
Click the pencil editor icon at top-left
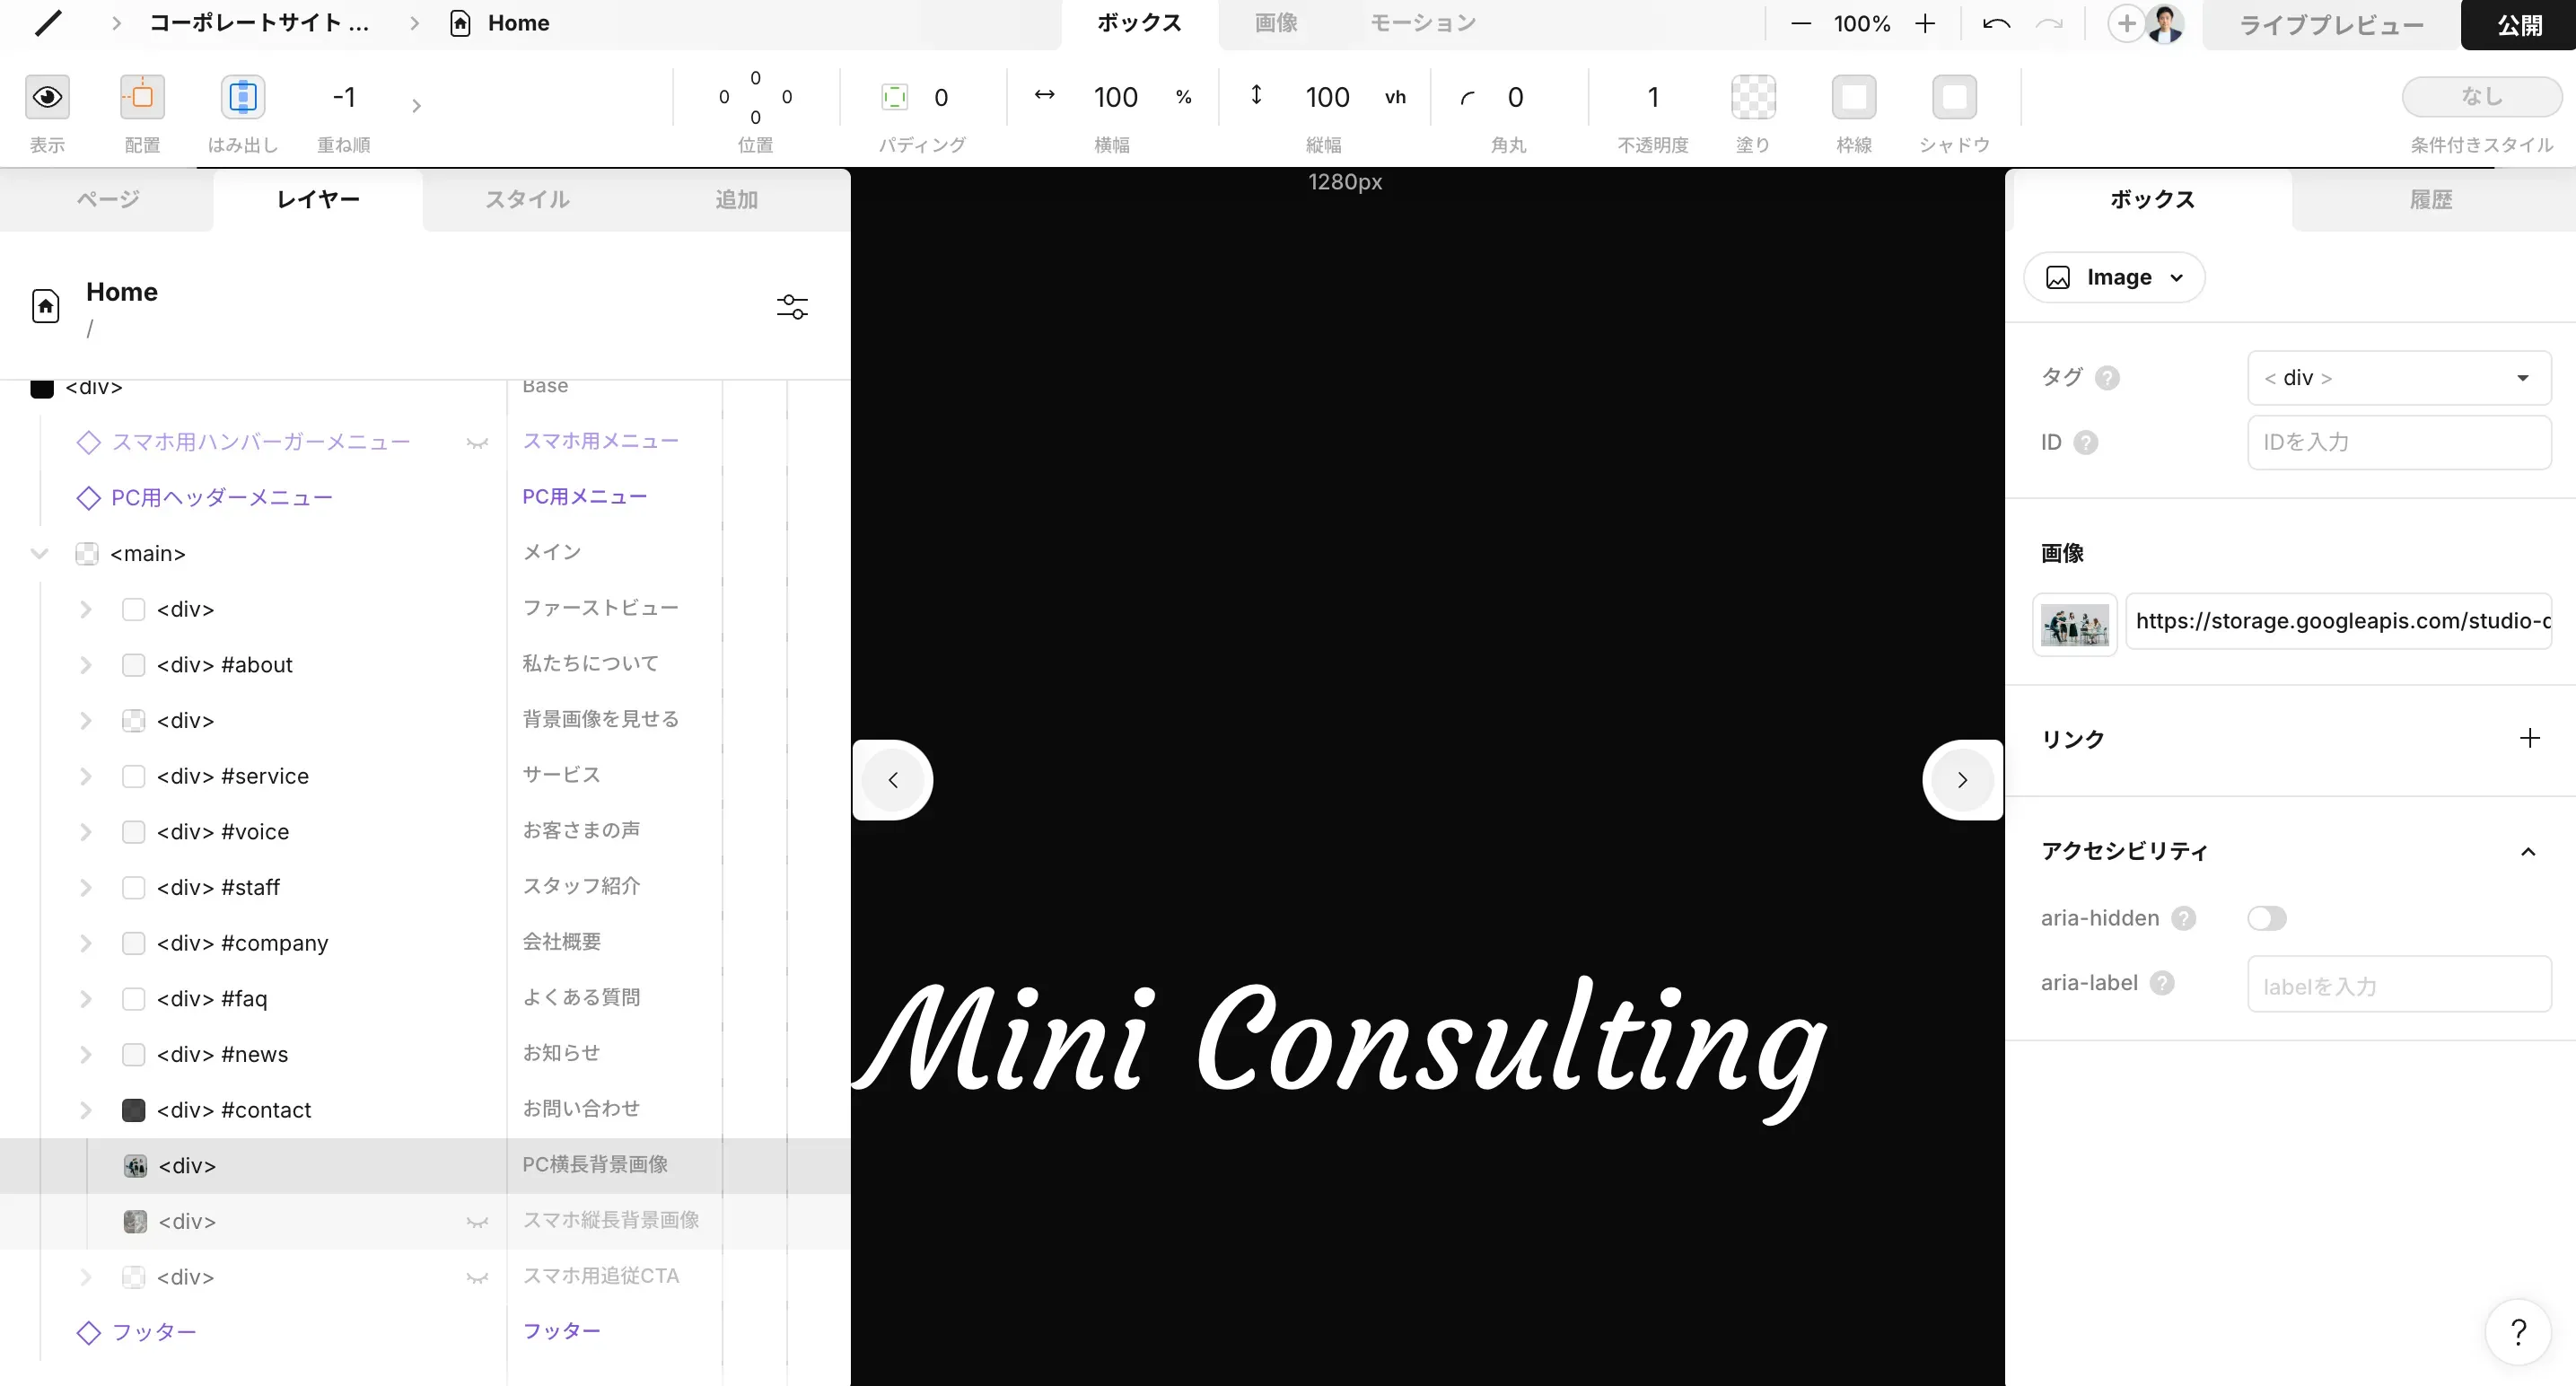tap(47, 23)
